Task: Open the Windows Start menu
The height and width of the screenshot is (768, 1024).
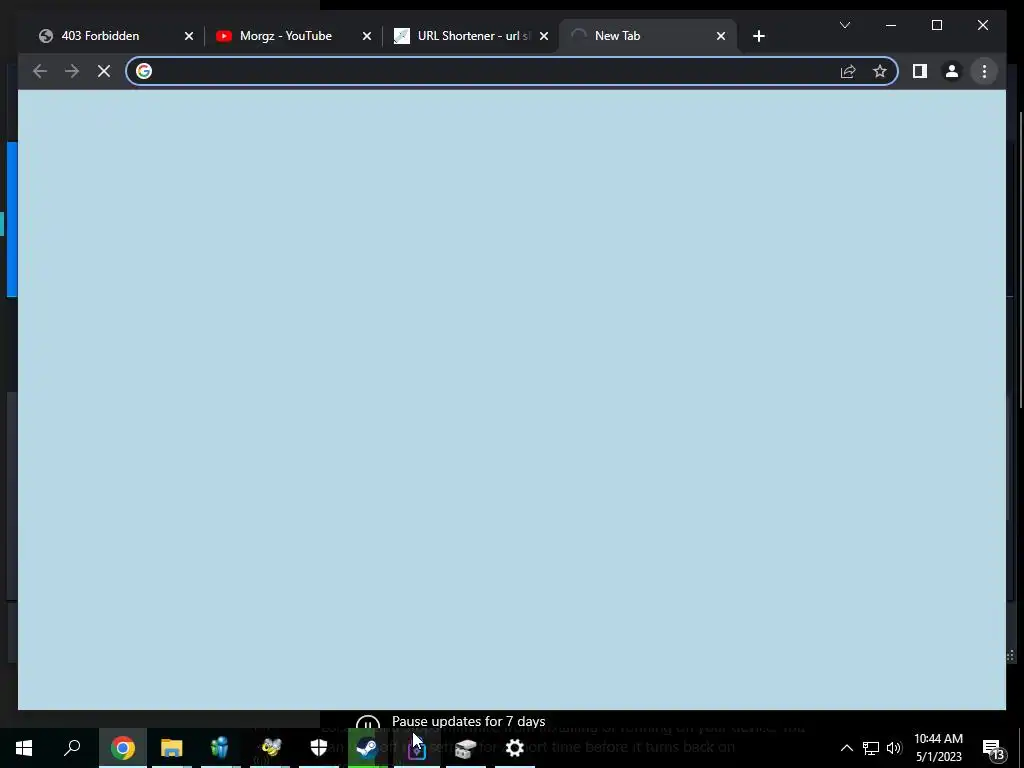Action: 24,748
